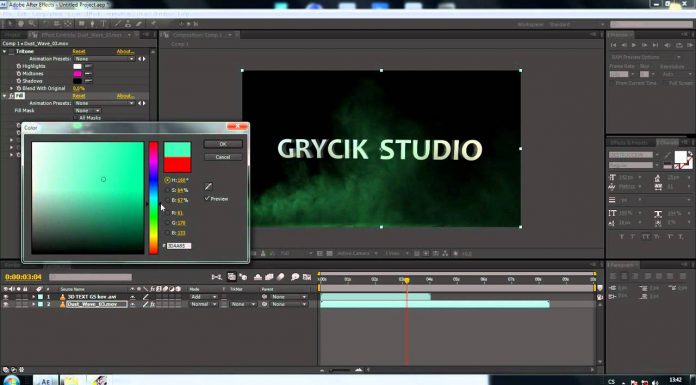
Task: Swap fill and stroke in the Character panel
Action: (689, 153)
